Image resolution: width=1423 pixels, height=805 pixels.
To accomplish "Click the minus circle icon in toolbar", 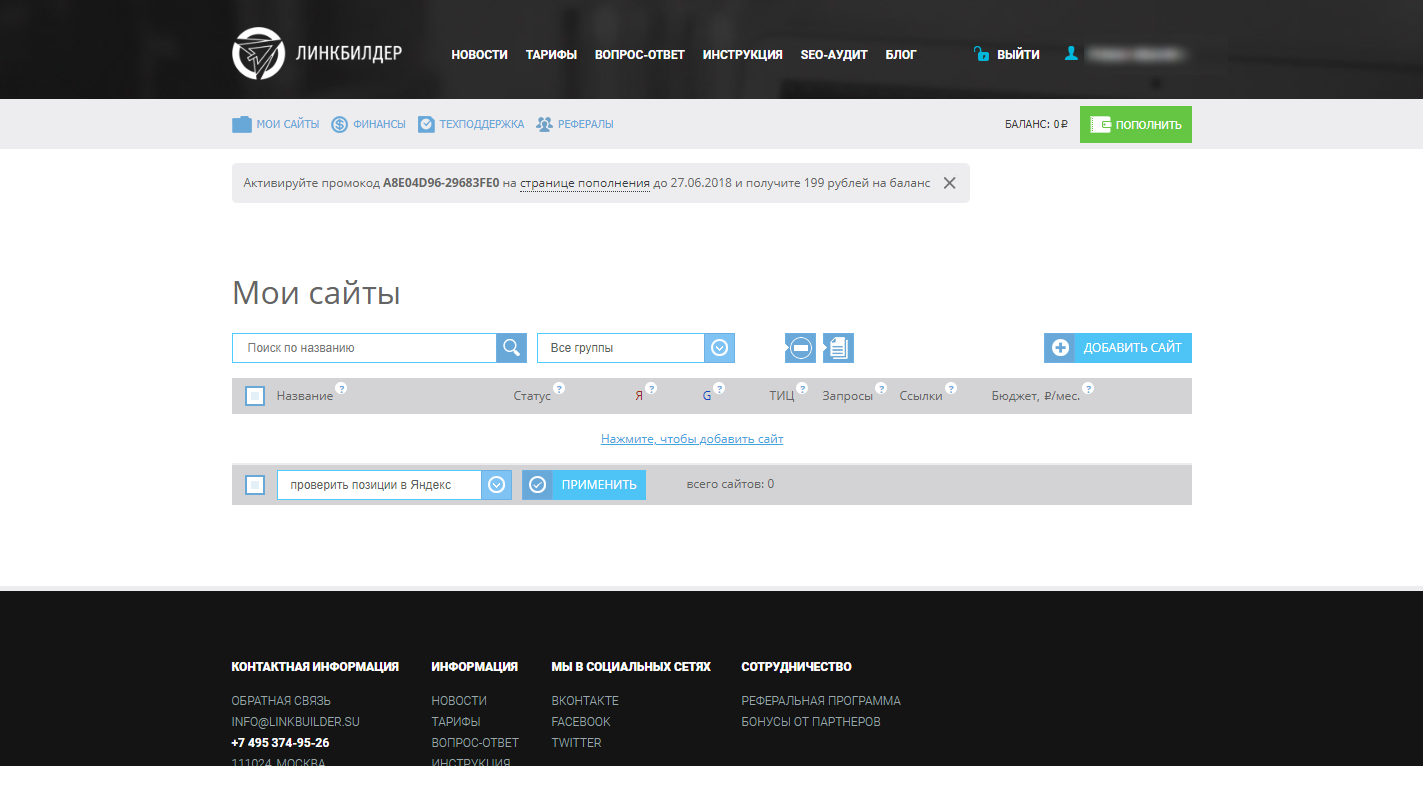I will pyautogui.click(x=800, y=348).
